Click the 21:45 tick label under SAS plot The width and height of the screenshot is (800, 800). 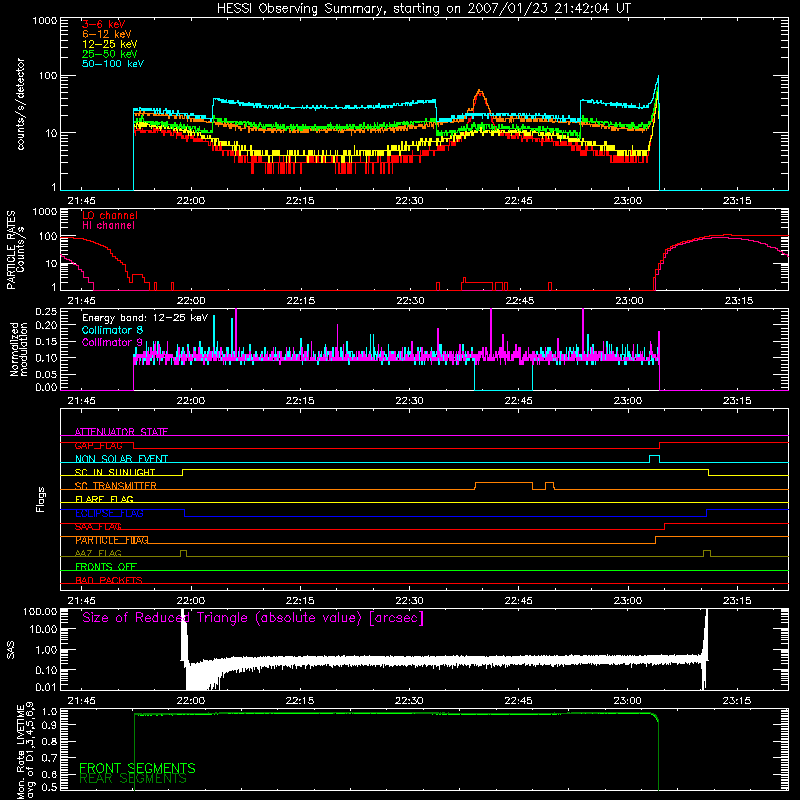pyautogui.click(x=81, y=701)
